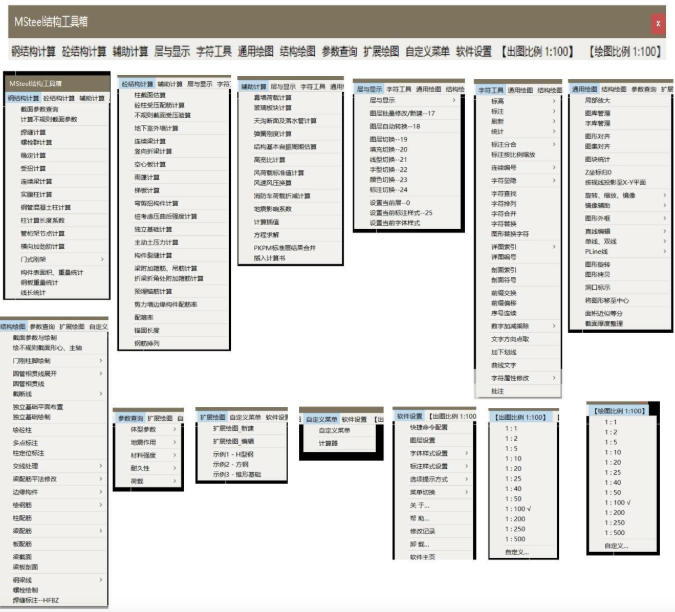The height and width of the screenshot is (612, 675).
Task: Click 软件设置 in the large top menu bar
Action: click(x=473, y=51)
